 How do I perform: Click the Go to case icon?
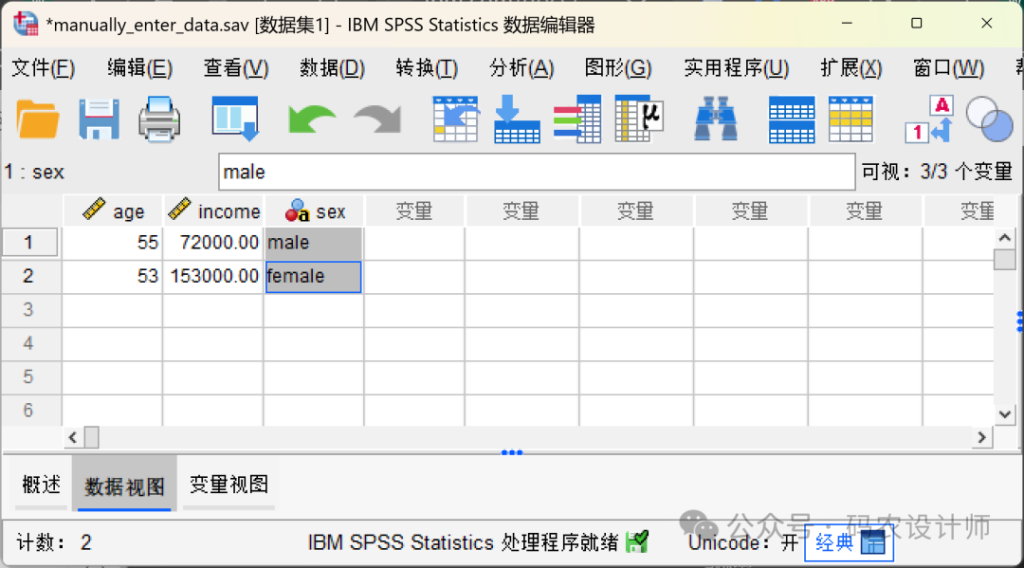[x=455, y=119]
